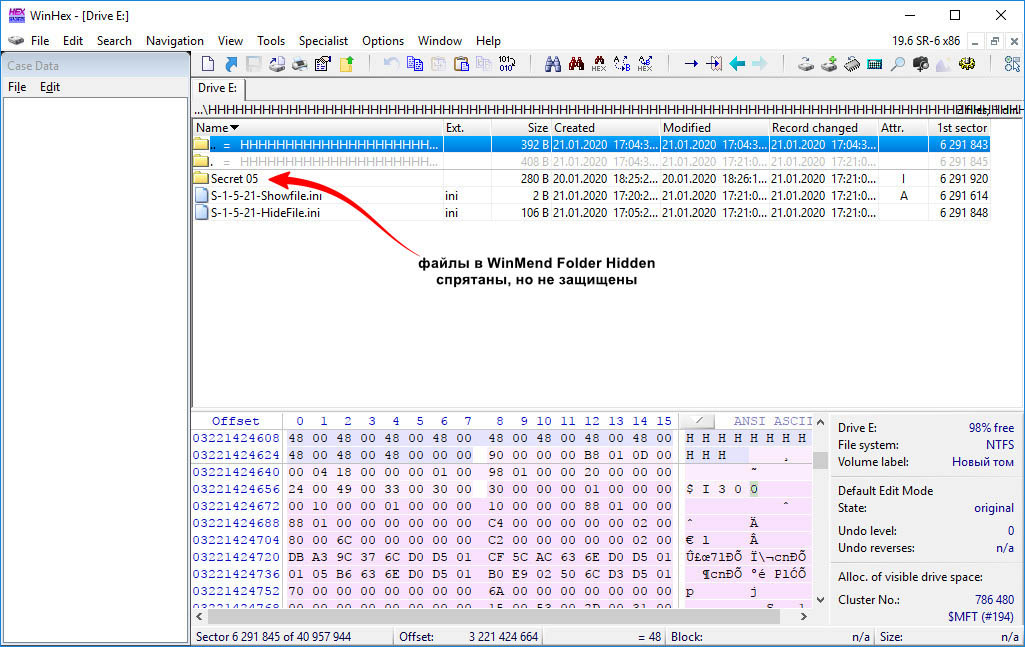Click the yellow gear Options icon
The image size is (1025, 647).
[967, 63]
